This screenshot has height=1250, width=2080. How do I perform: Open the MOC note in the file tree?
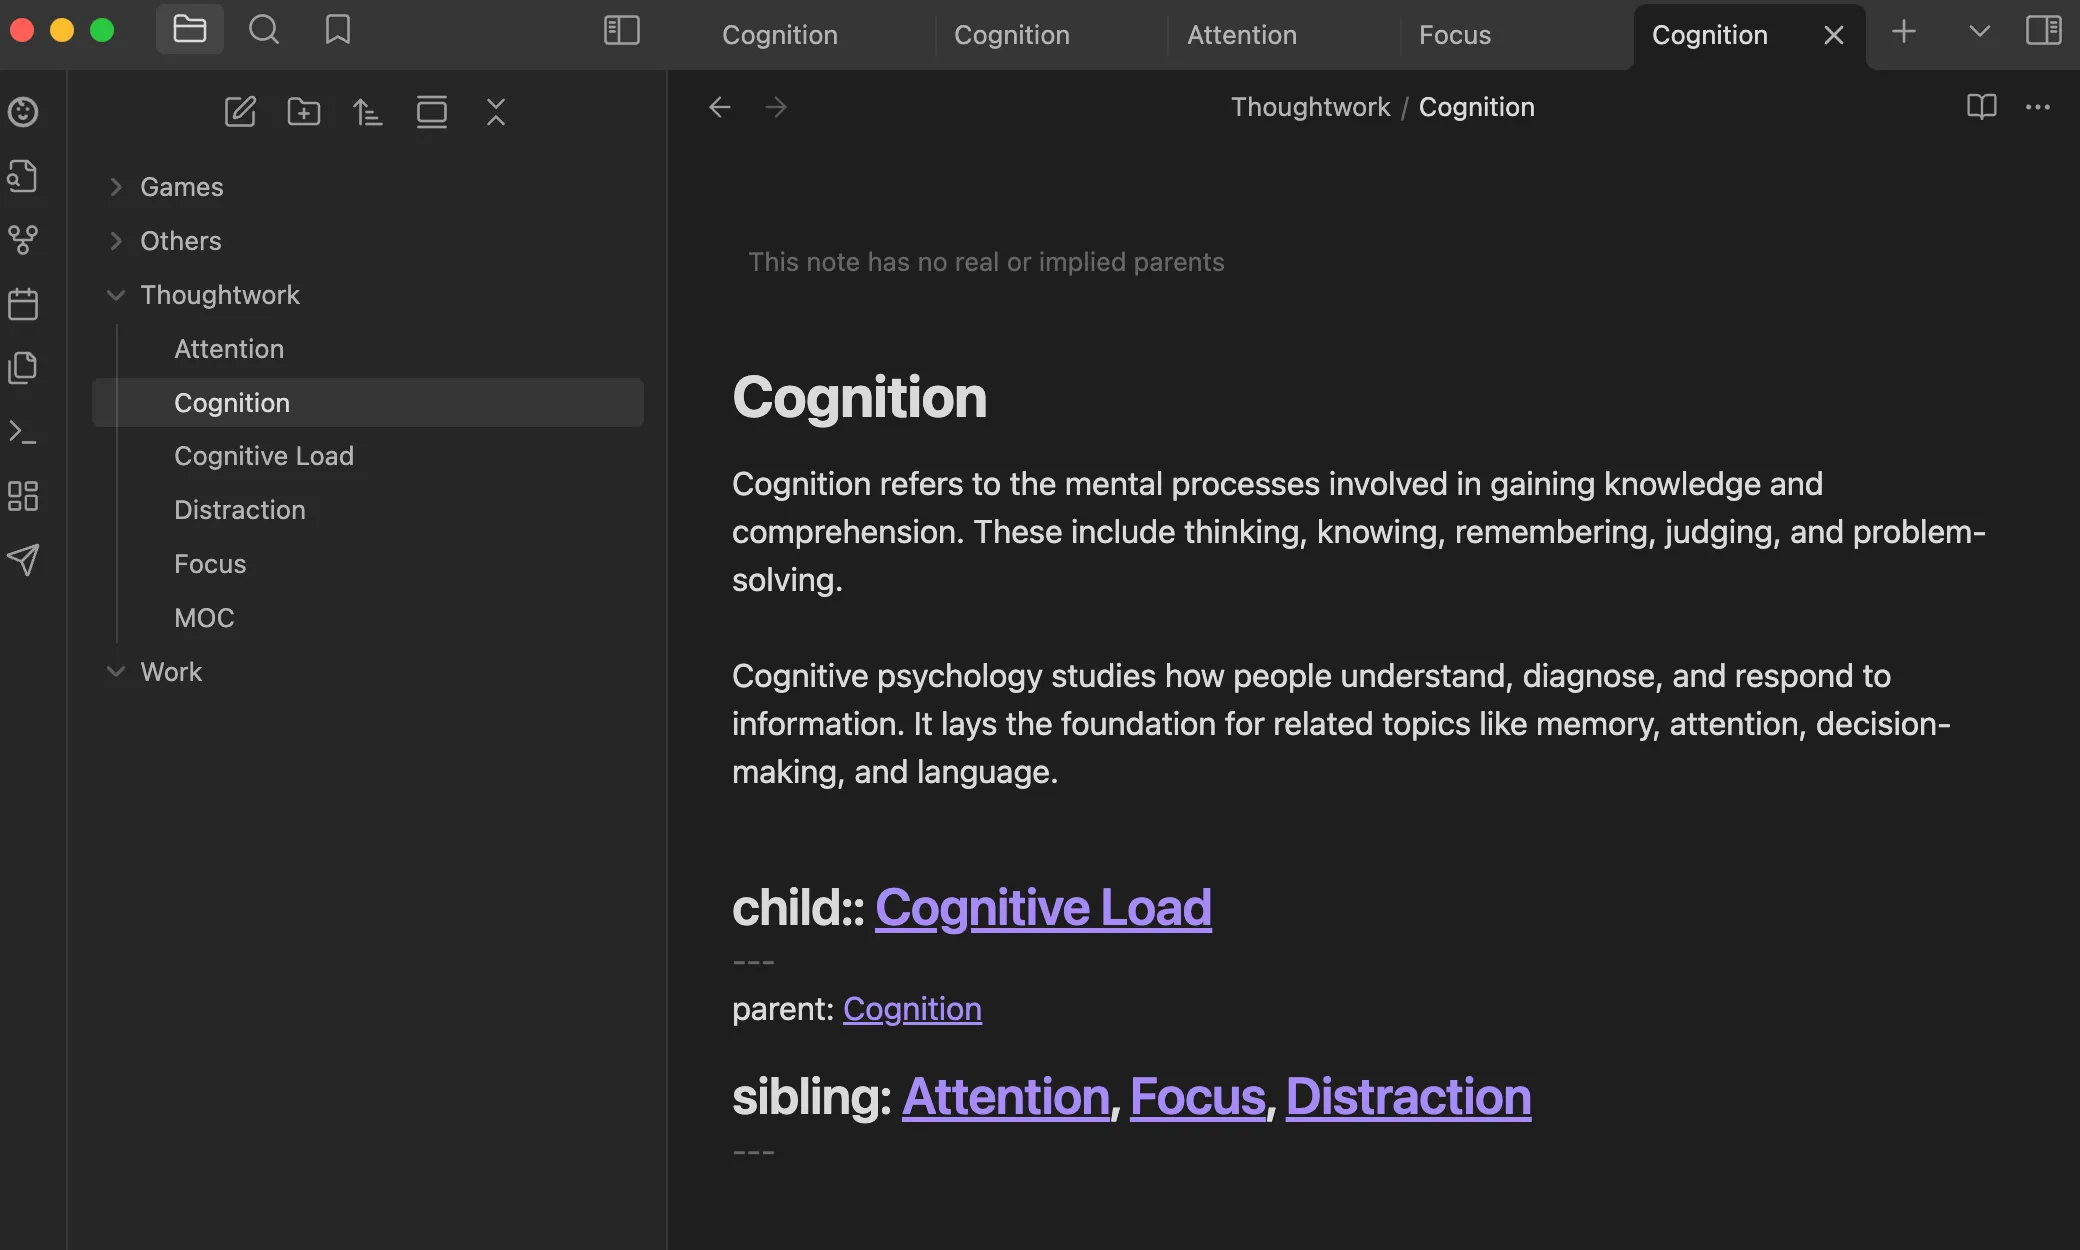click(x=204, y=618)
